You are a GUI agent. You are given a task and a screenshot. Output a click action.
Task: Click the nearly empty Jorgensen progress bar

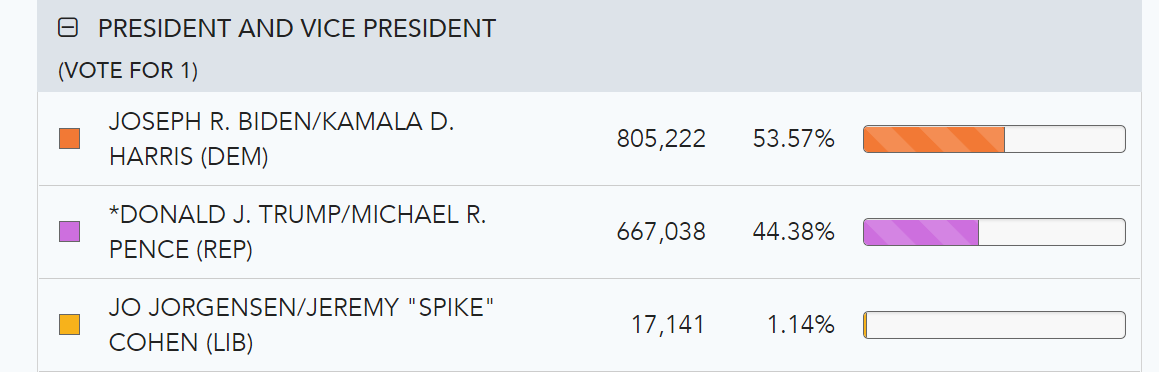click(994, 325)
